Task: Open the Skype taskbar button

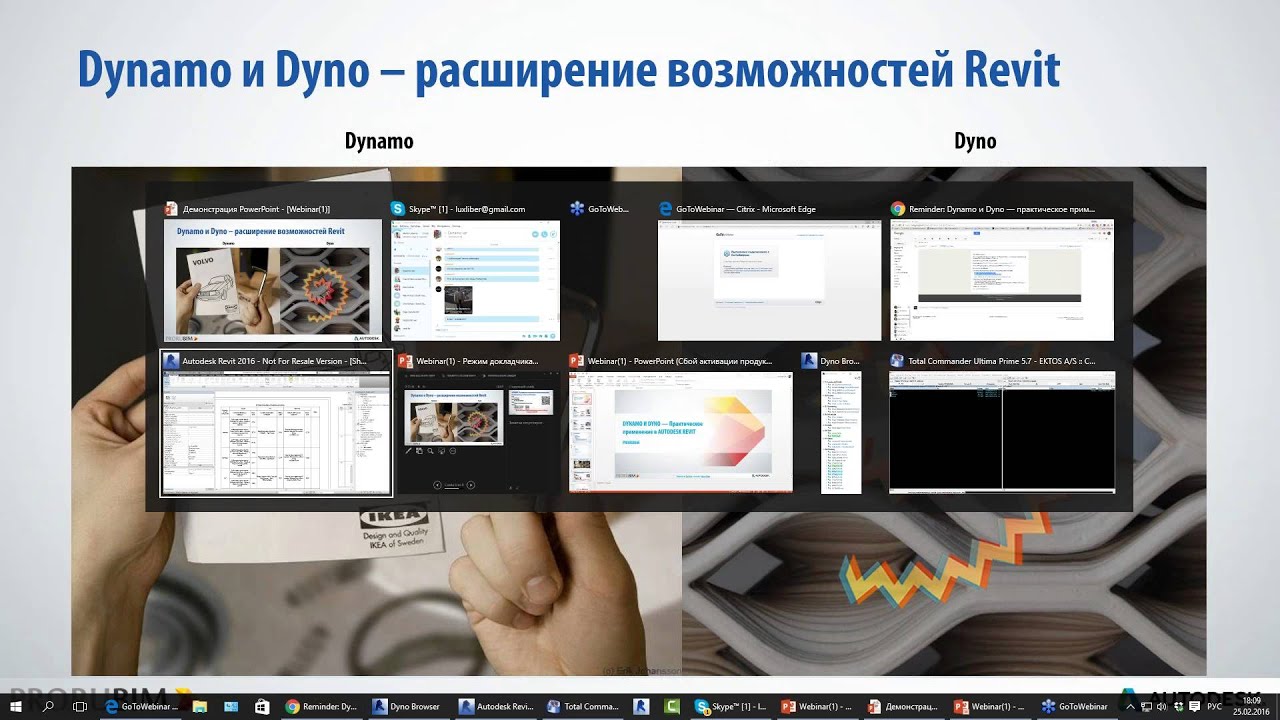Action: point(730,706)
